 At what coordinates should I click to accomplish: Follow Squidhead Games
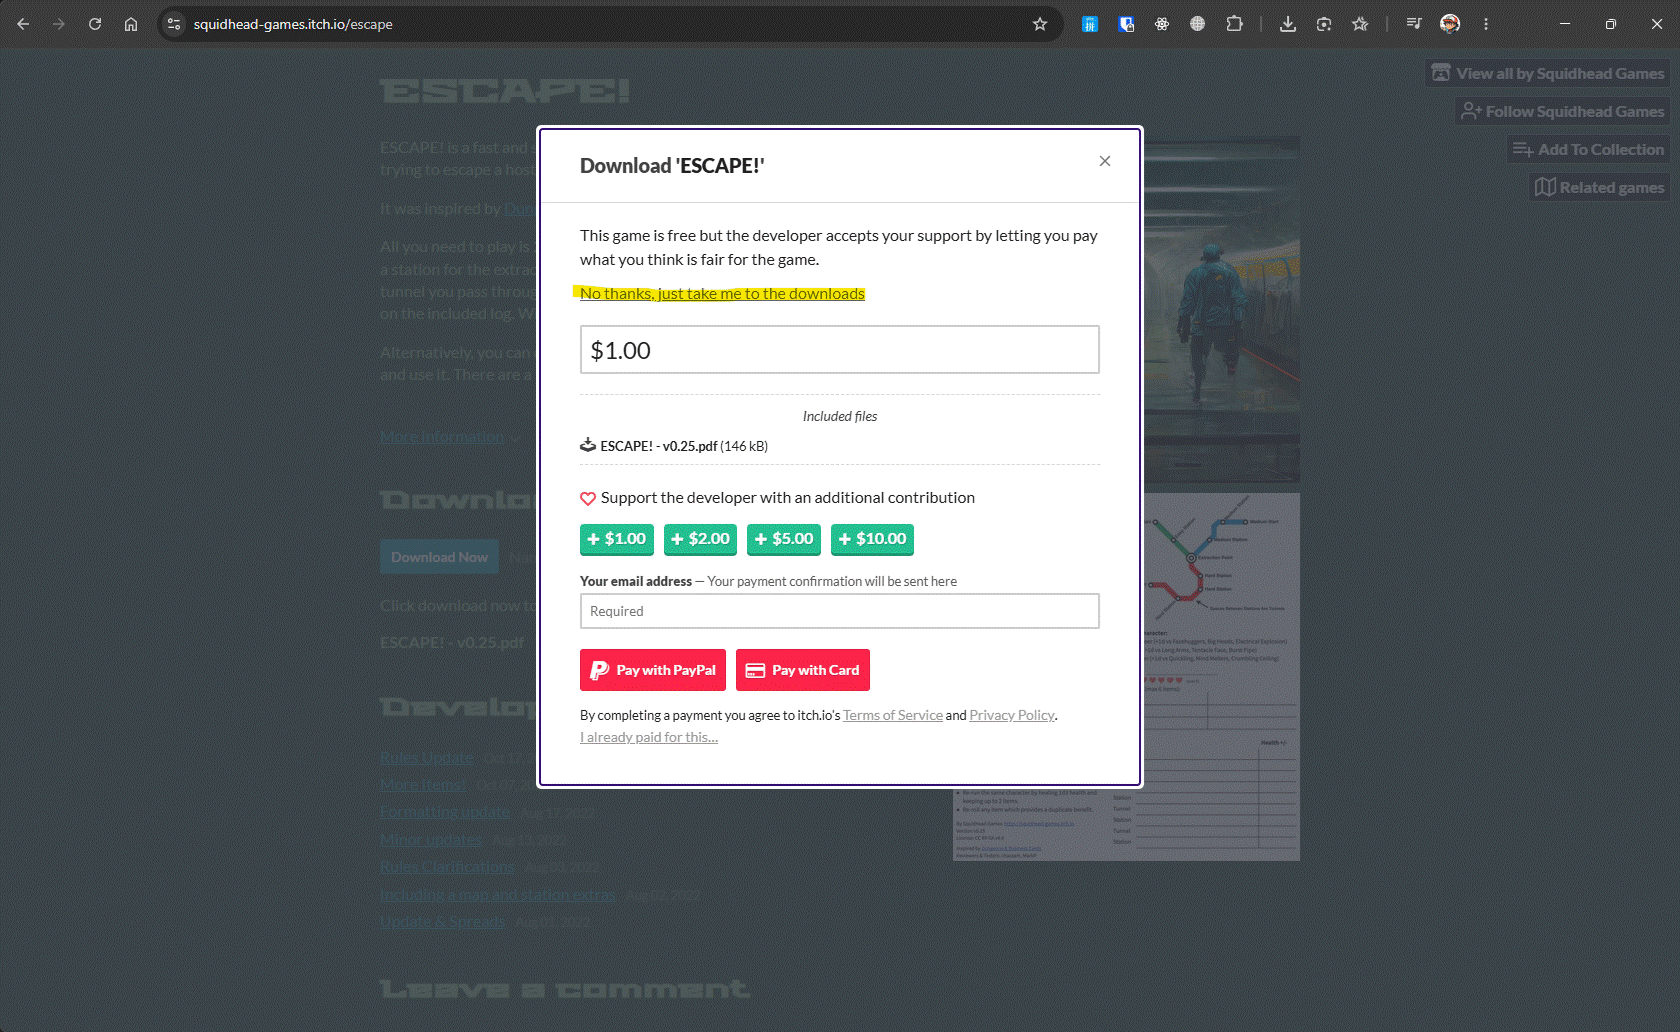click(x=1562, y=111)
